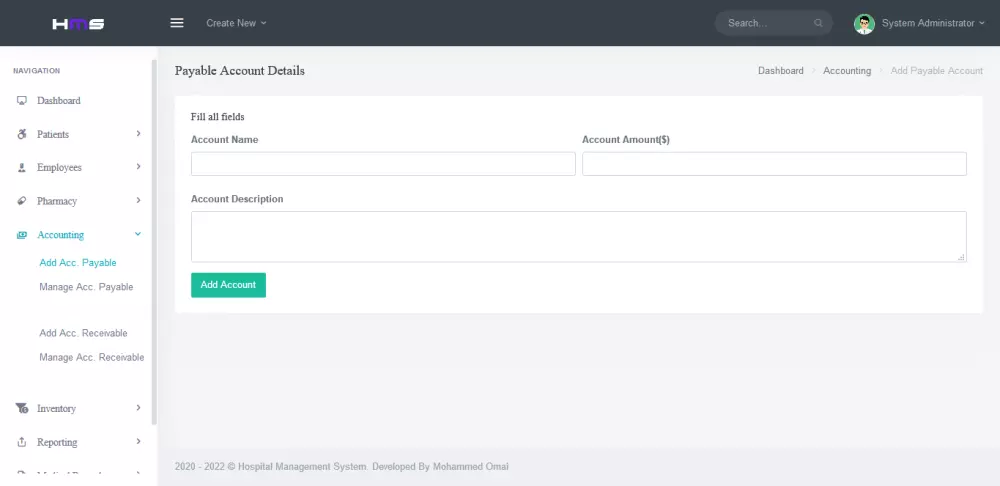Click the footer copyright text
This screenshot has width=1000, height=486.
342,467
